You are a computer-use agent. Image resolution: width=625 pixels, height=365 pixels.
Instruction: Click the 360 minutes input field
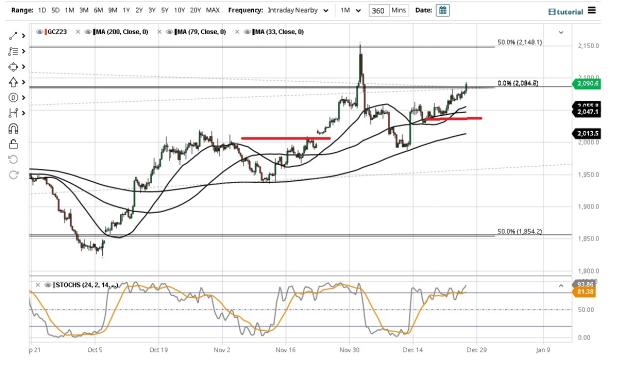point(378,10)
